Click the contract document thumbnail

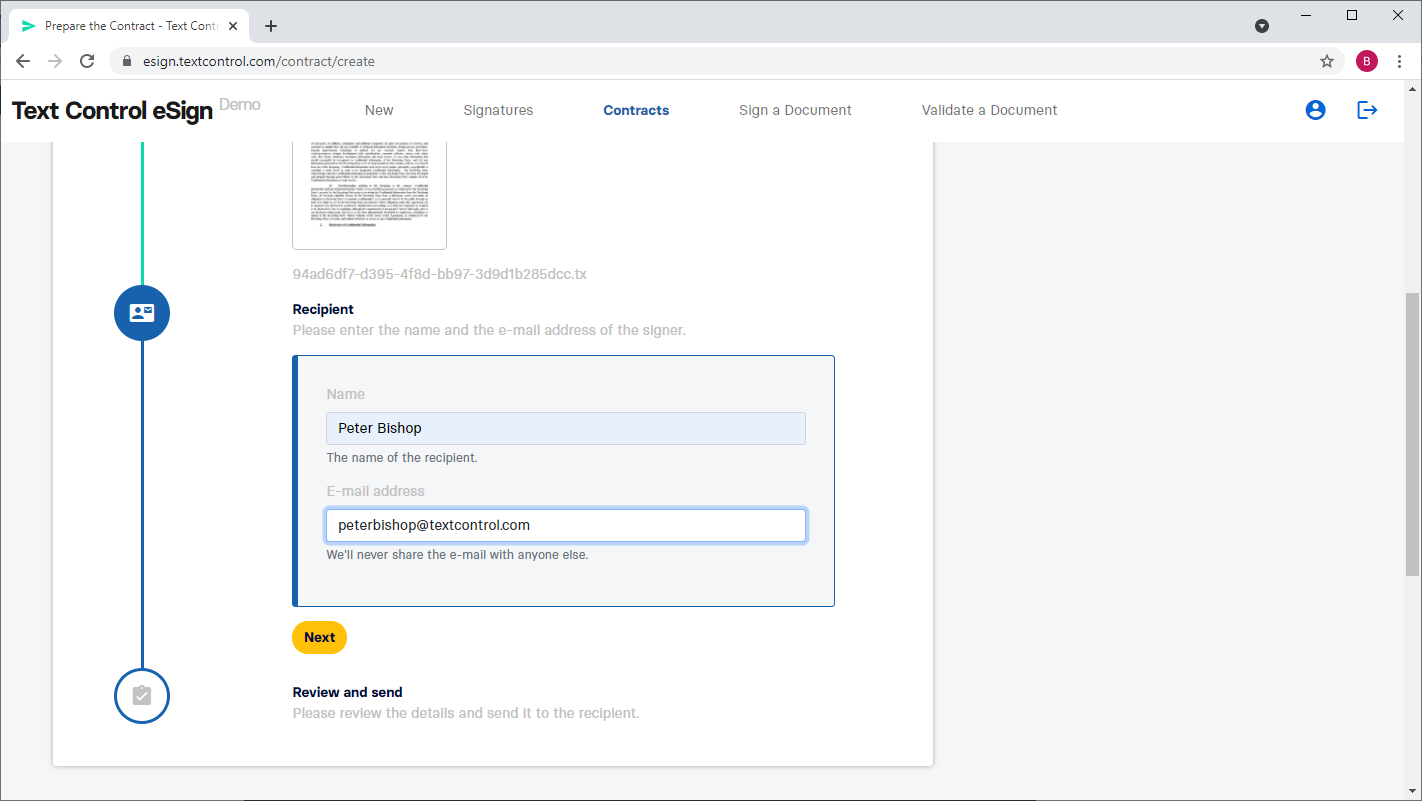369,195
